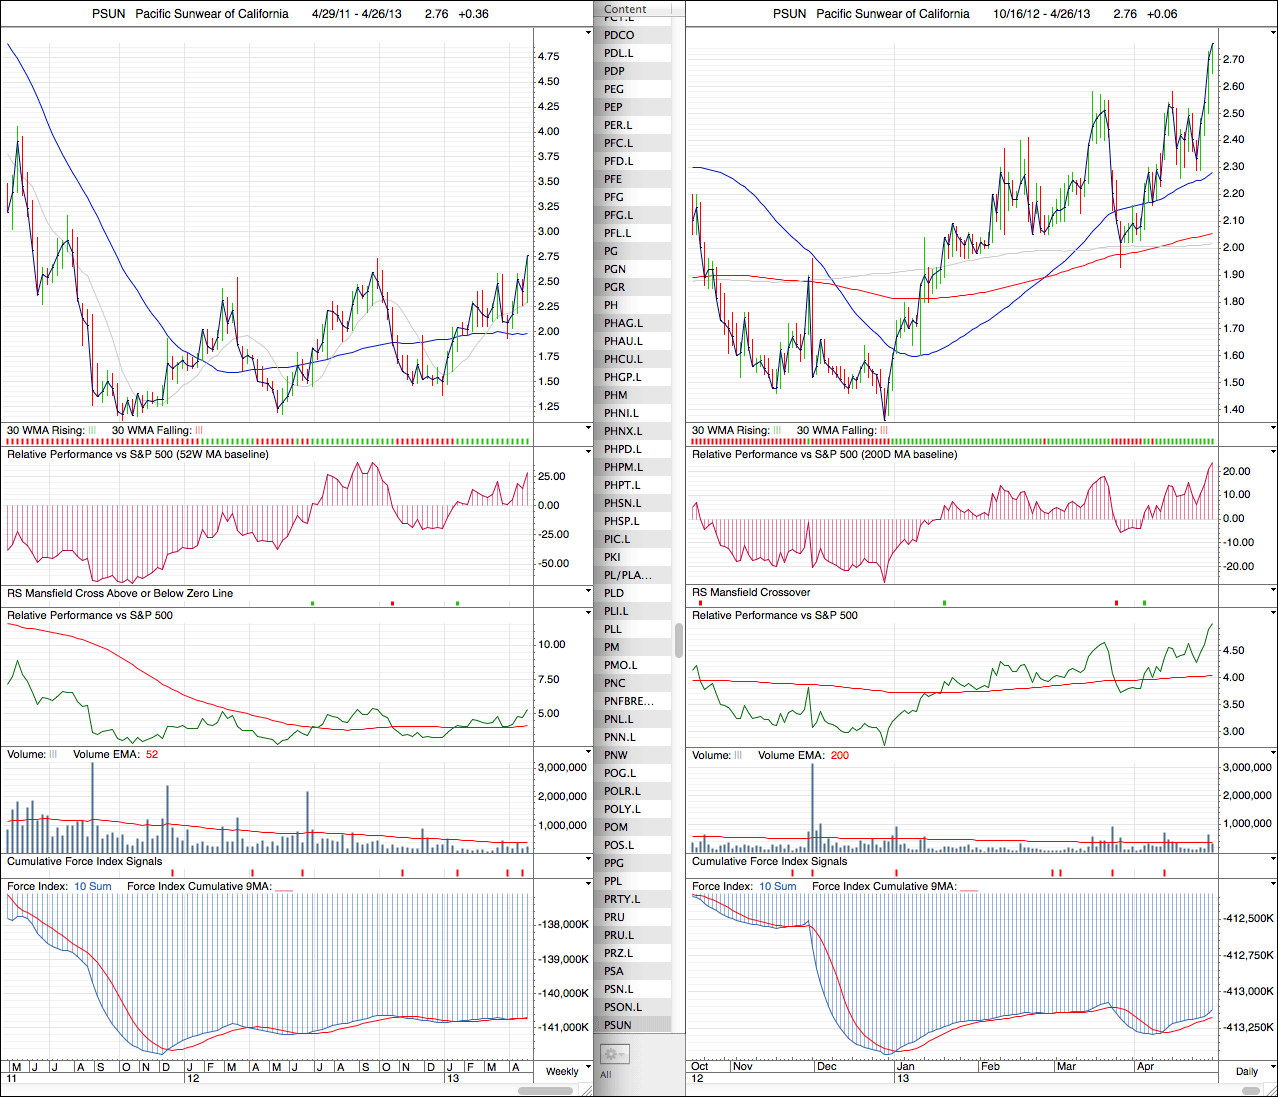Screen dimensions: 1278x1097
Task: Click the ticker list vertical scrollbar thumb
Action: pos(679,640)
